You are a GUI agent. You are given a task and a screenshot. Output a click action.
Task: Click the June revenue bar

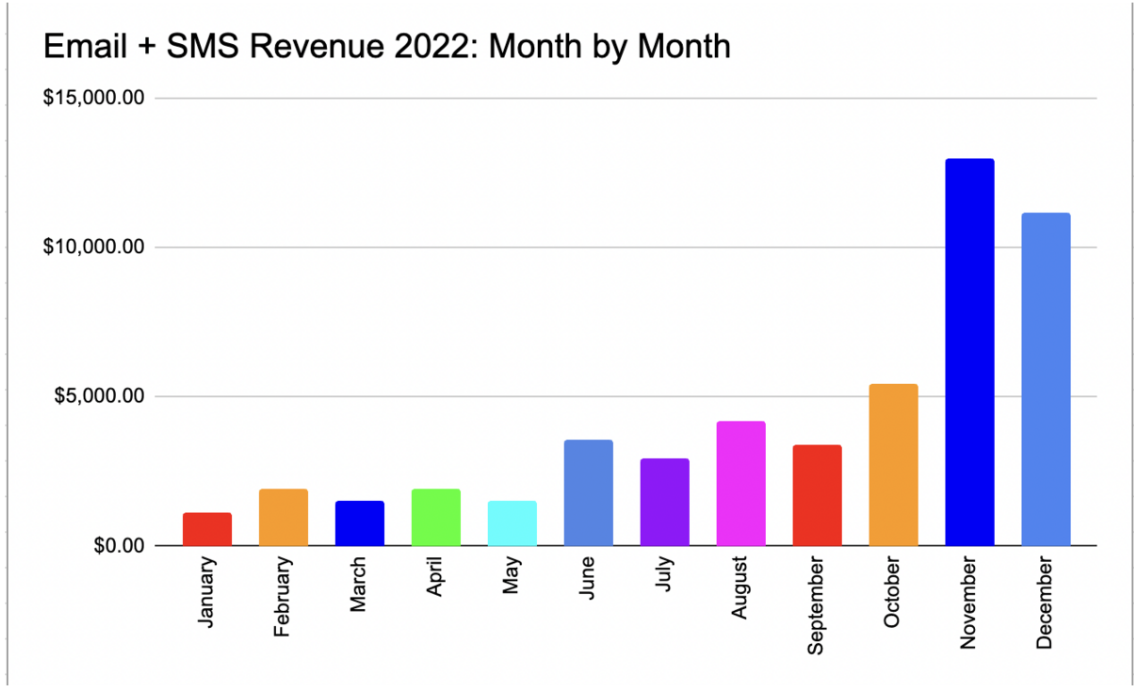(587, 490)
